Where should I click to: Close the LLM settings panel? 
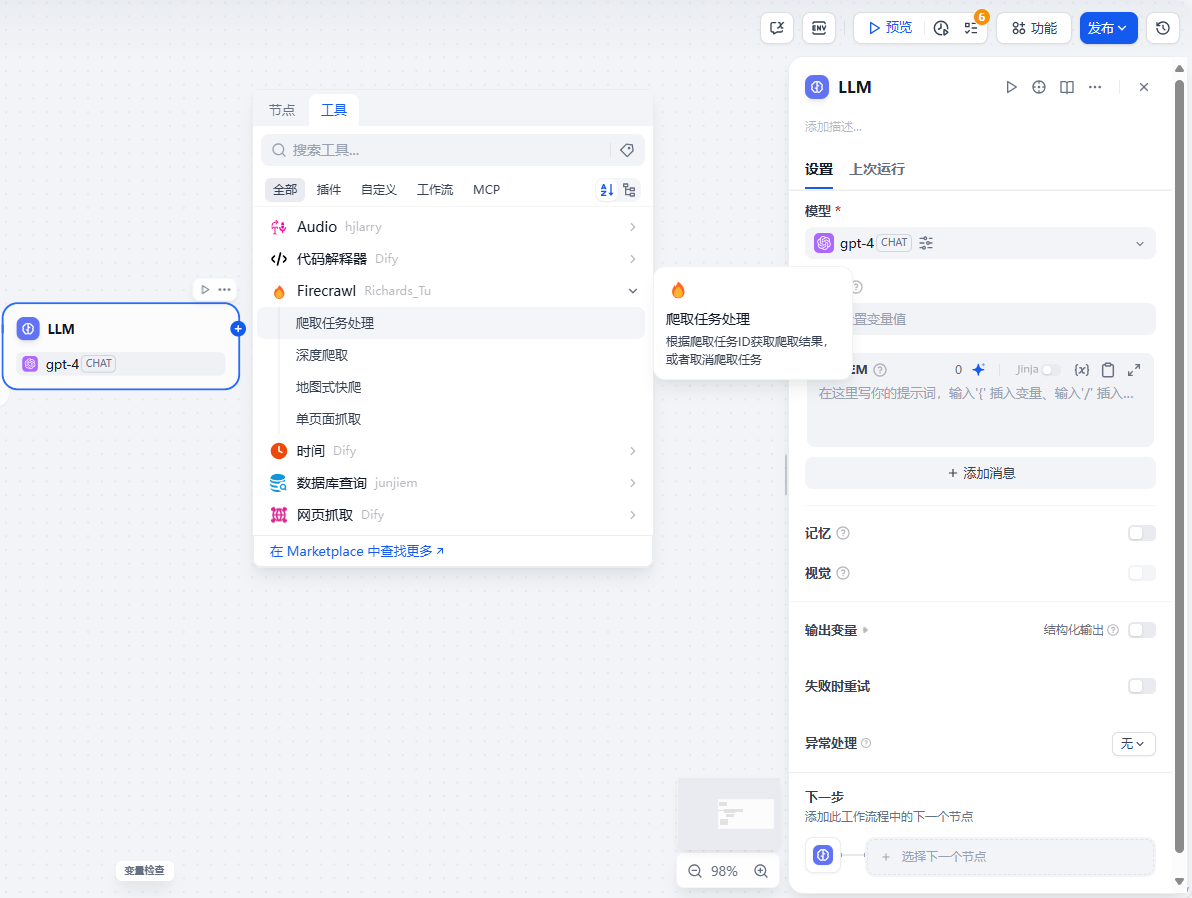[x=1144, y=87]
